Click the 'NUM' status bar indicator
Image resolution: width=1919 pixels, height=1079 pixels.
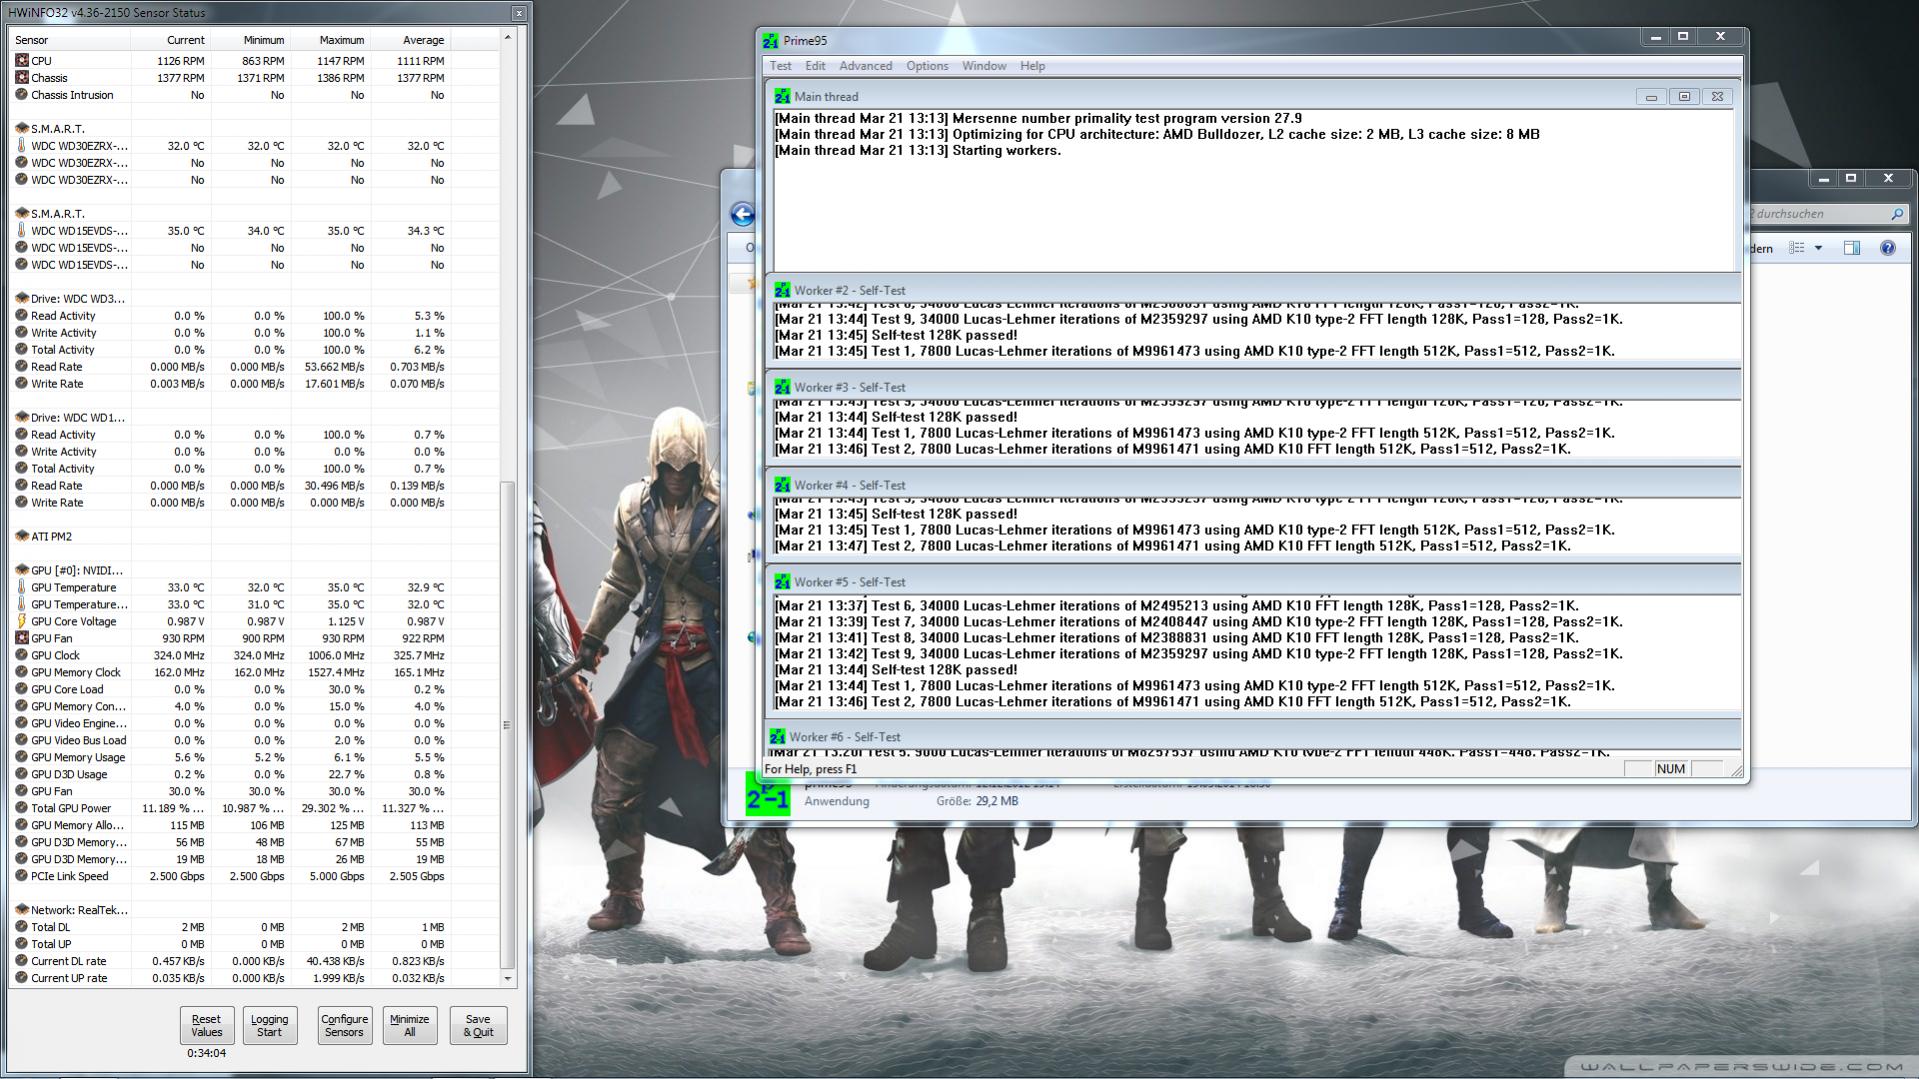1670,769
